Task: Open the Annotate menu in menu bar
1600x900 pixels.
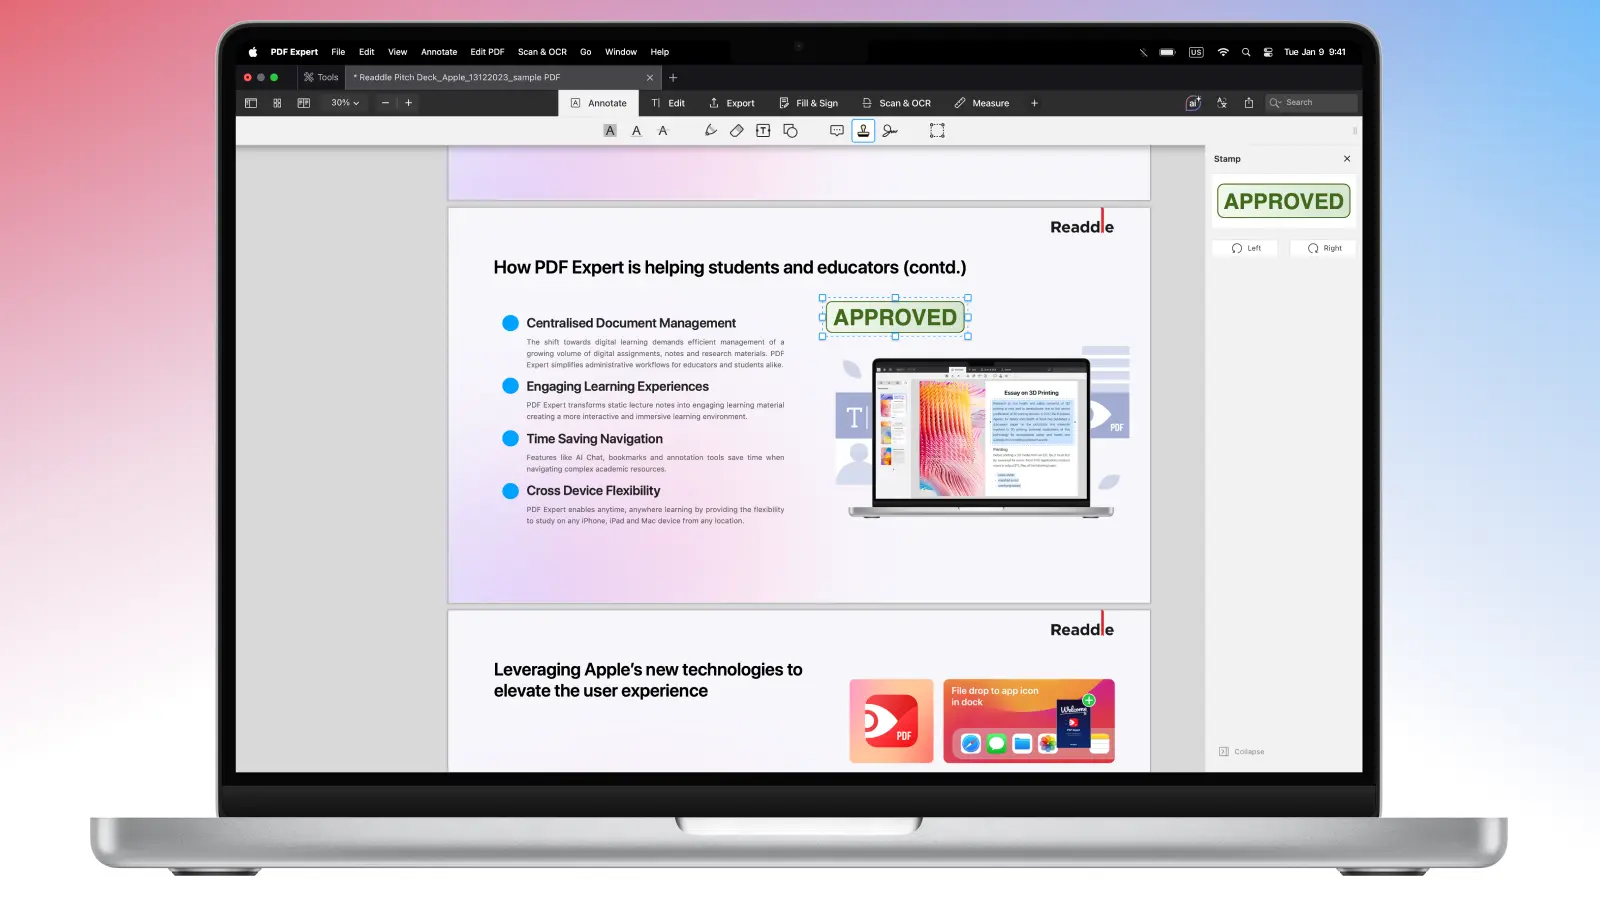Action: [438, 52]
